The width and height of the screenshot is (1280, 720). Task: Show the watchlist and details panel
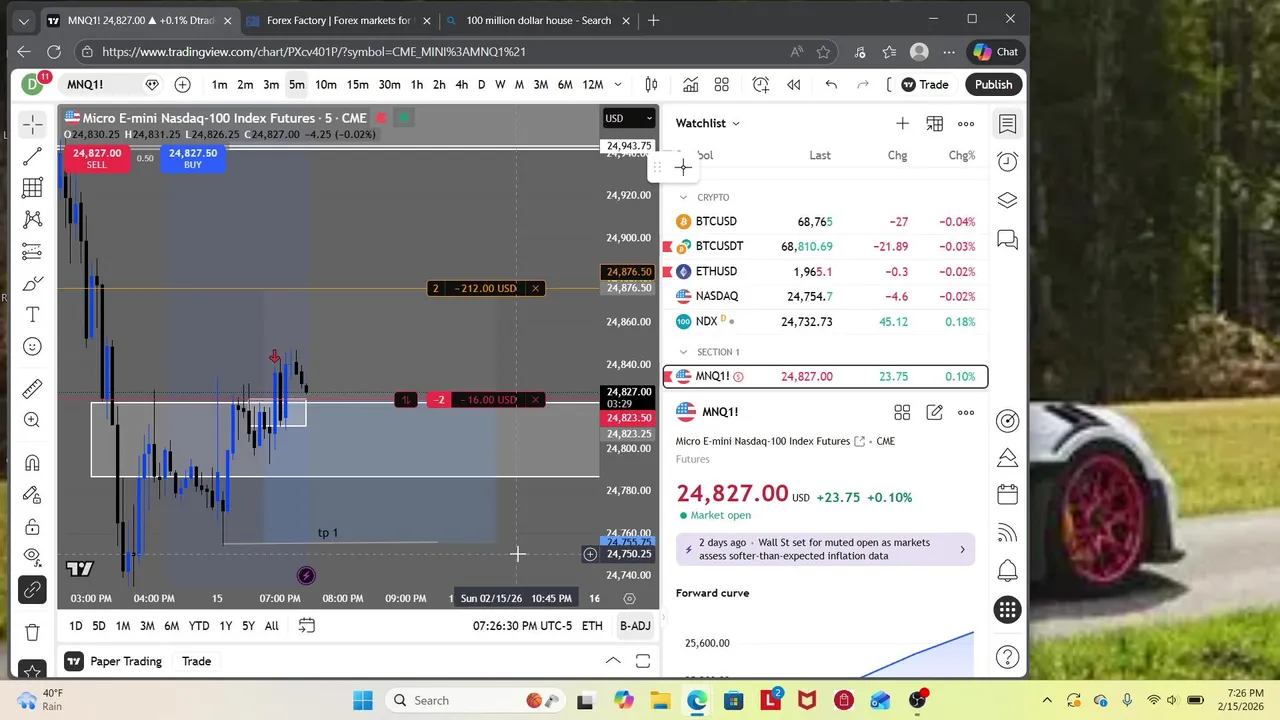[x=1007, y=123]
